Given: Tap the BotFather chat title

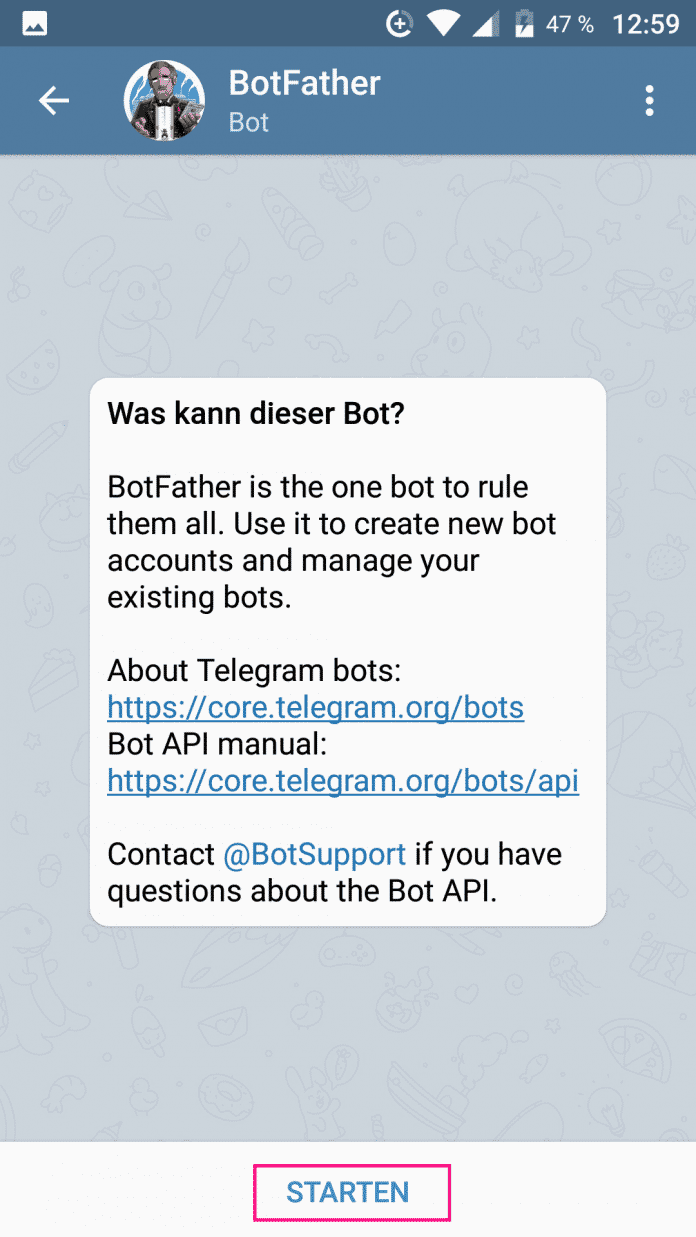Looking at the screenshot, I should click(304, 83).
